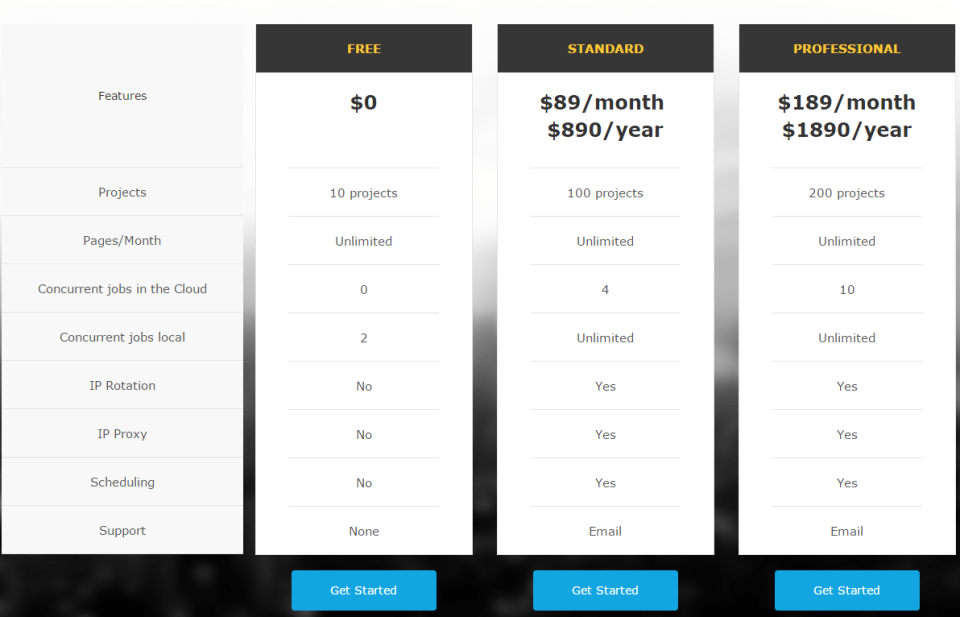Click the Scheduling feature label
This screenshot has height=617, width=960.
click(122, 482)
